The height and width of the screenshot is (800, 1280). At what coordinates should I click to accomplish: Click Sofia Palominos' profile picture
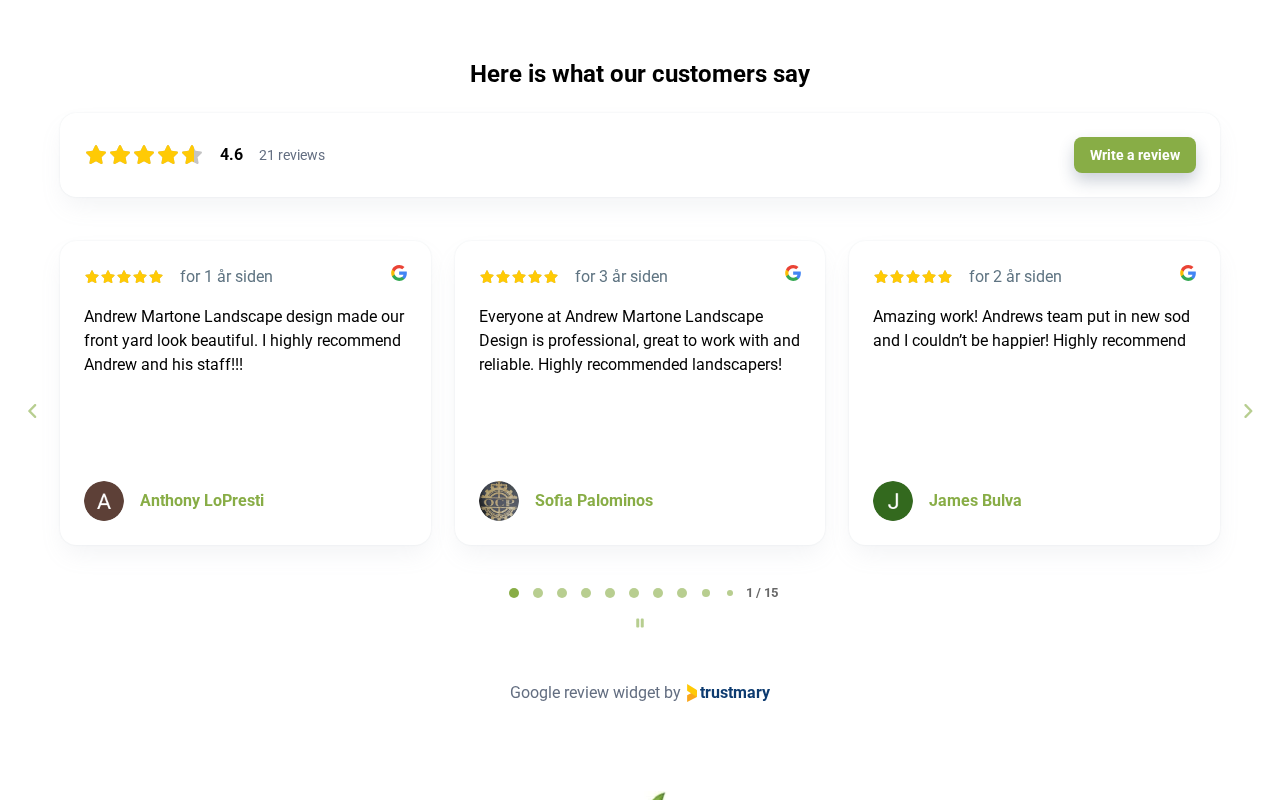point(499,501)
